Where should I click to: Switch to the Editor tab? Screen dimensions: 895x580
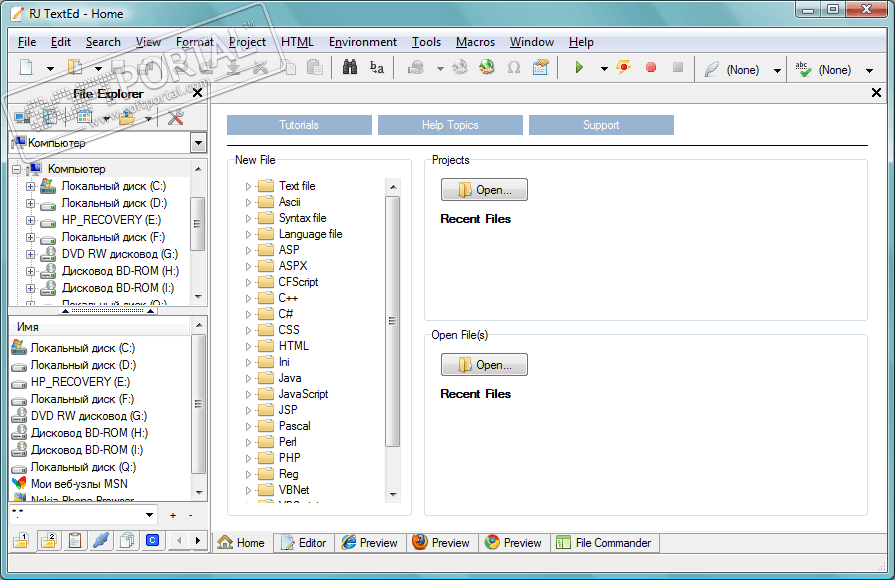click(304, 543)
